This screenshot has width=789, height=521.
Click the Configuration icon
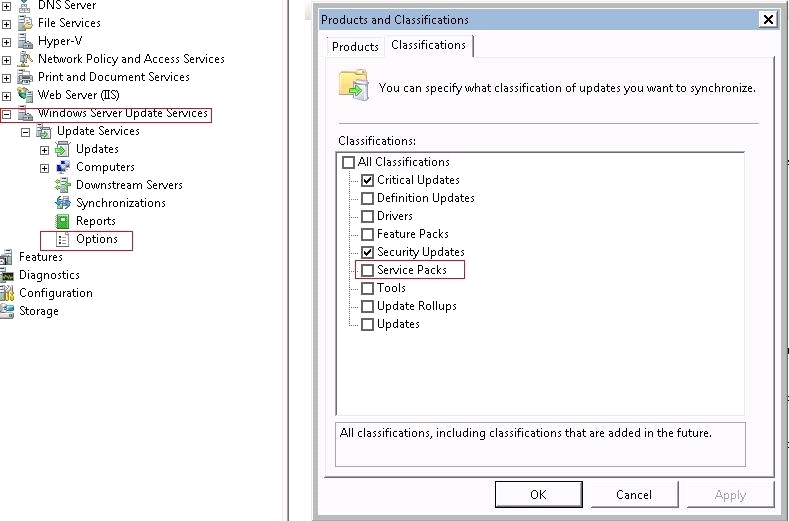(6, 293)
